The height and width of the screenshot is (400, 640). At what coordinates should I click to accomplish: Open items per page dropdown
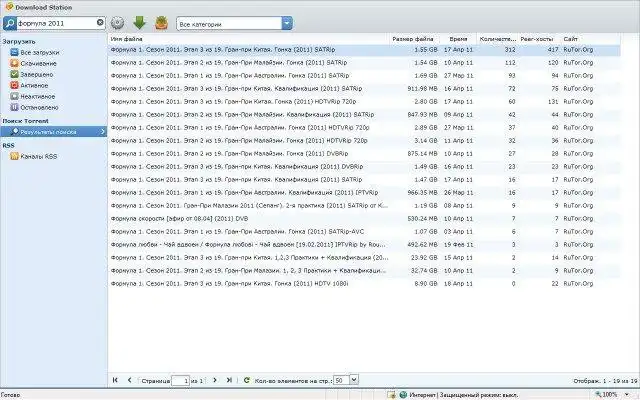(354, 380)
